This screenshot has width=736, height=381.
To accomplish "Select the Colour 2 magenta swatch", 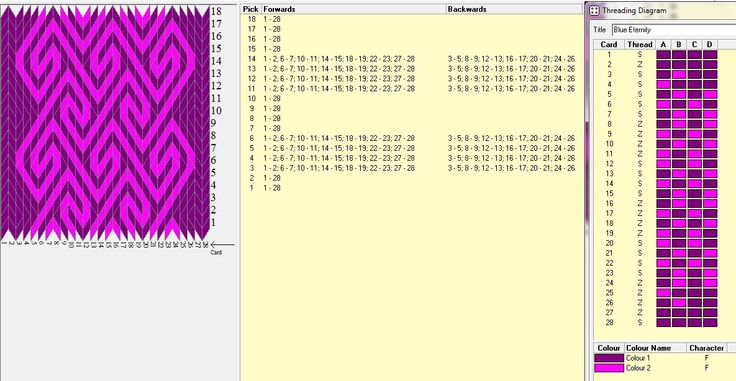I will [x=609, y=368].
